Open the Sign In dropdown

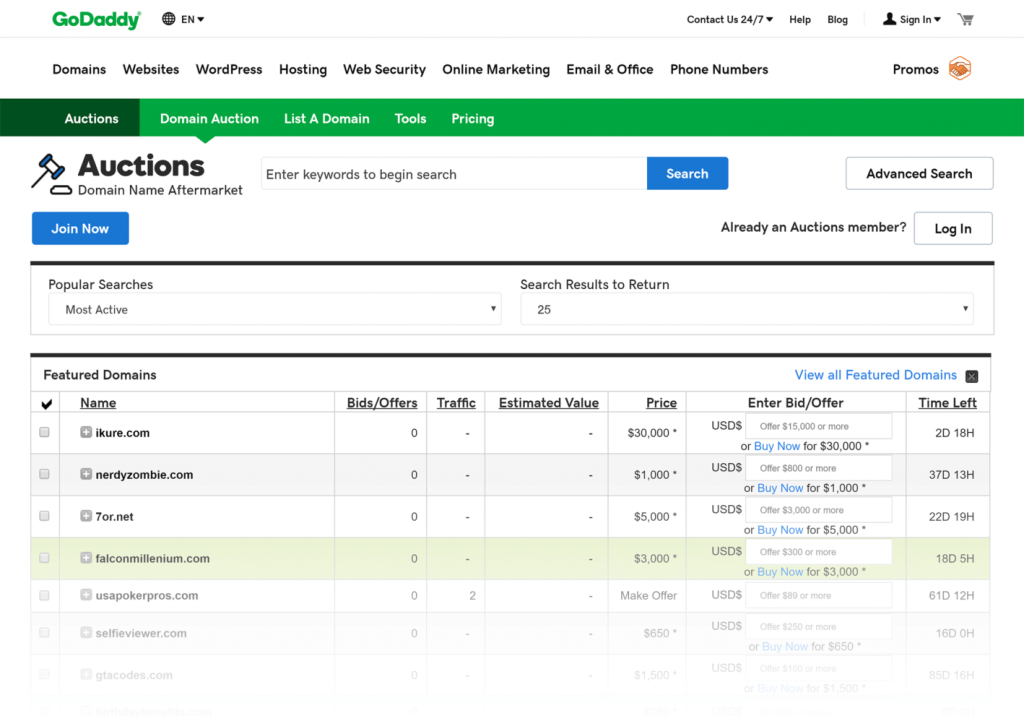(x=920, y=20)
